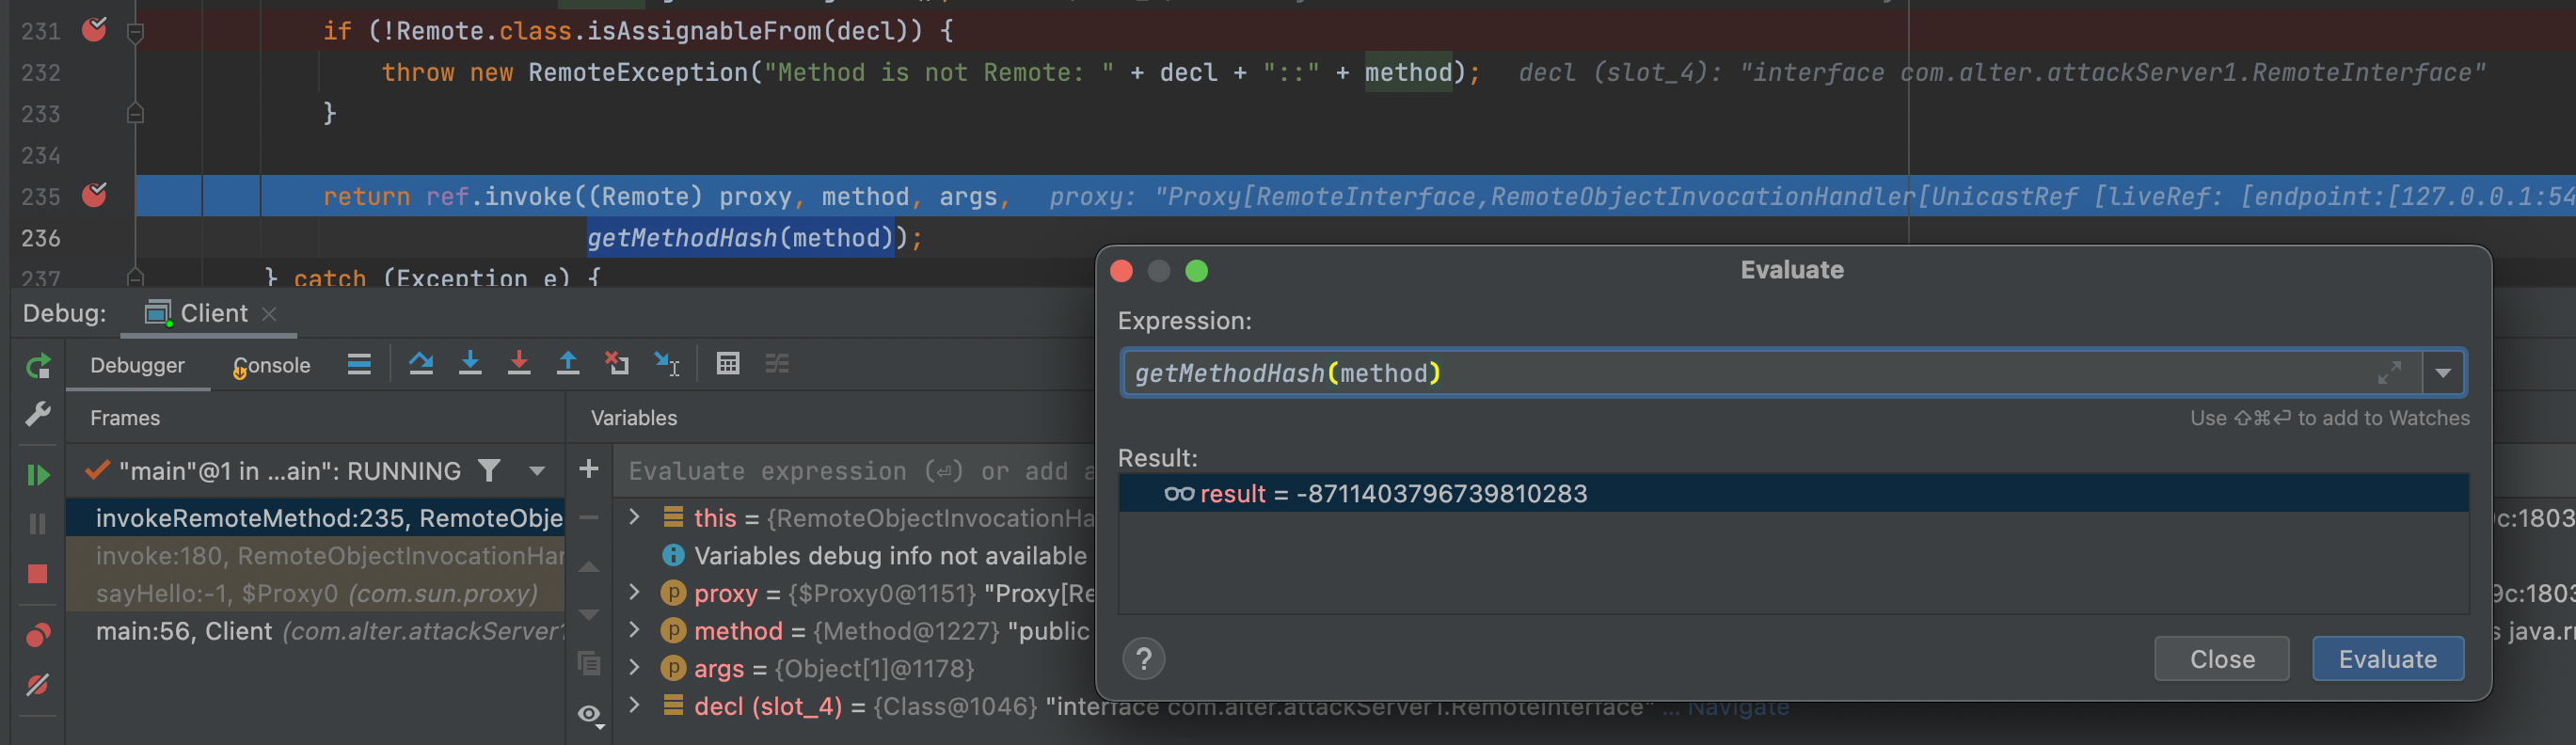Open the View Breakpoints icon
Screen dimensions: 2576x745
point(38,635)
